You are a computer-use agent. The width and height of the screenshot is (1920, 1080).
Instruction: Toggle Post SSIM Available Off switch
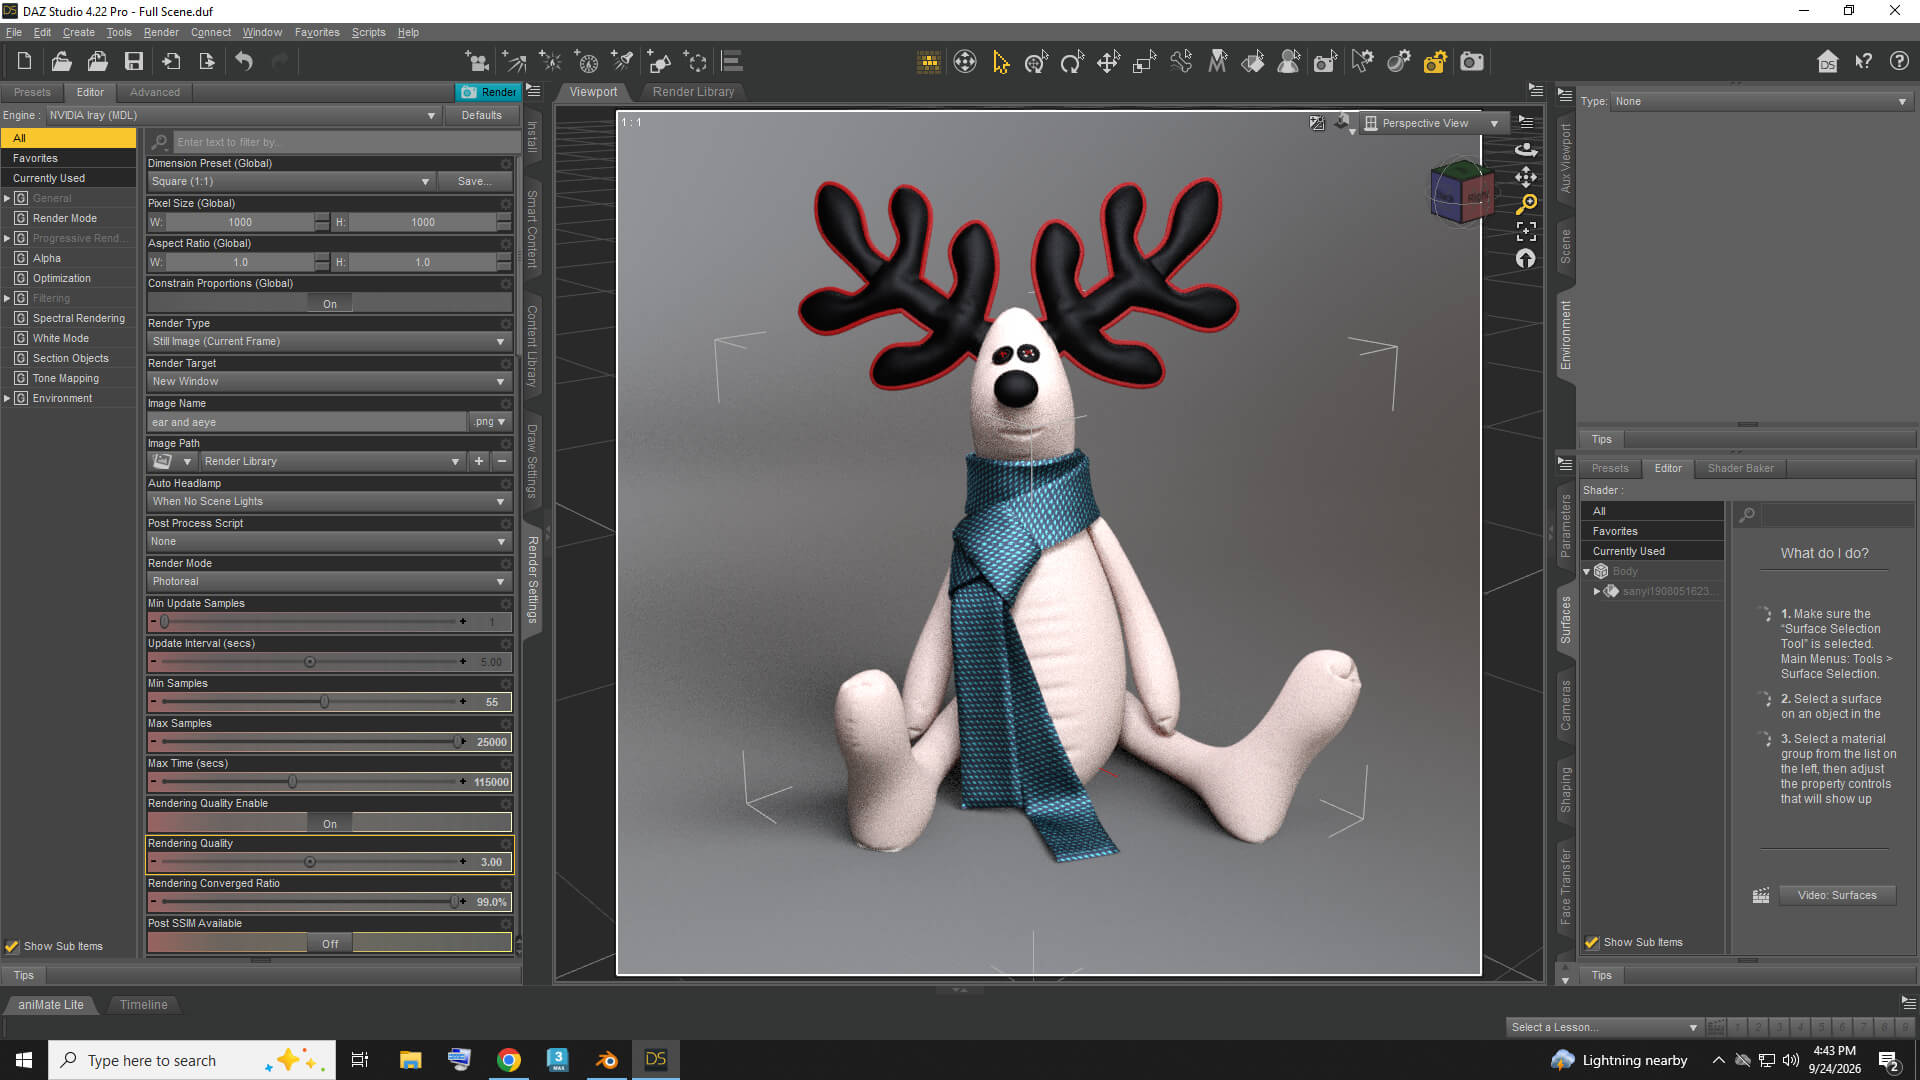click(330, 943)
